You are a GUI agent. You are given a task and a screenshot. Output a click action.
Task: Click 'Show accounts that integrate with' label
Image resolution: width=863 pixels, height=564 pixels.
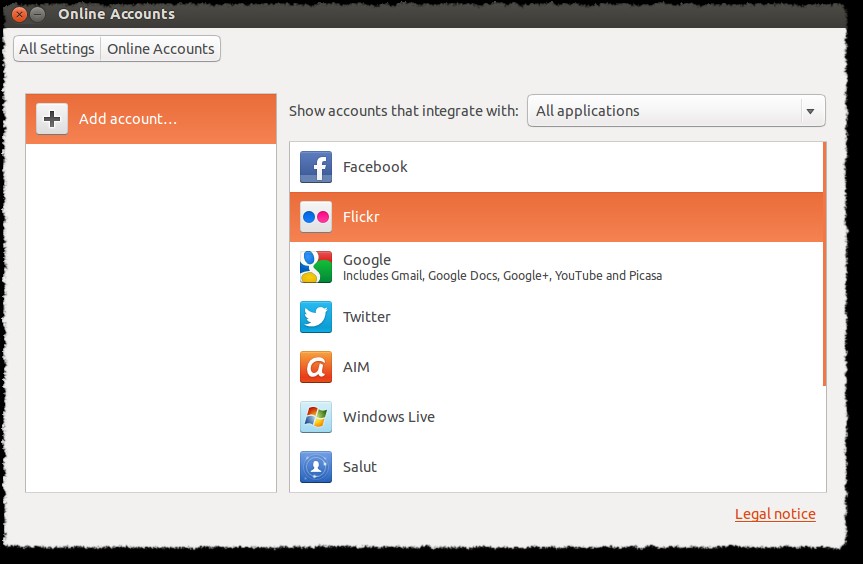coord(403,111)
